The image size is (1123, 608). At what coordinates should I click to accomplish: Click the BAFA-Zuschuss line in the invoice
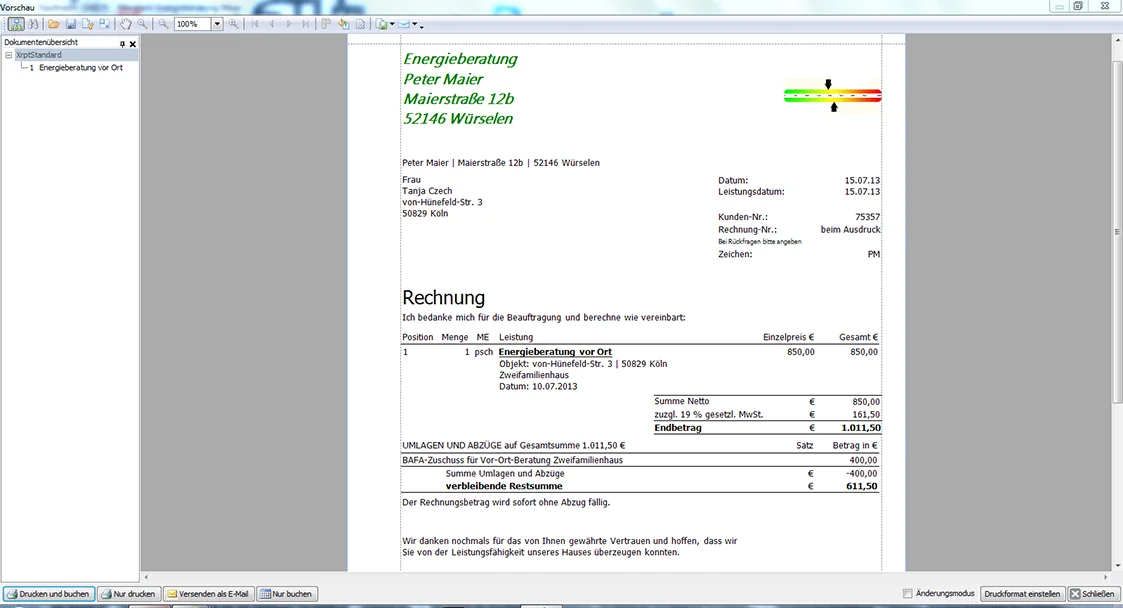pyautogui.click(x=512, y=460)
